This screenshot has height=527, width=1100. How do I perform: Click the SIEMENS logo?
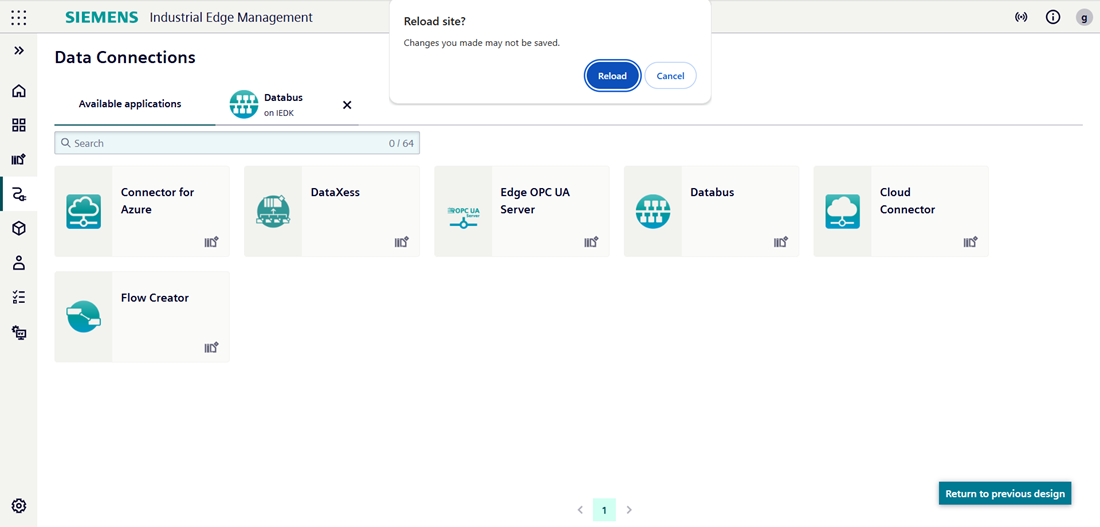click(102, 18)
